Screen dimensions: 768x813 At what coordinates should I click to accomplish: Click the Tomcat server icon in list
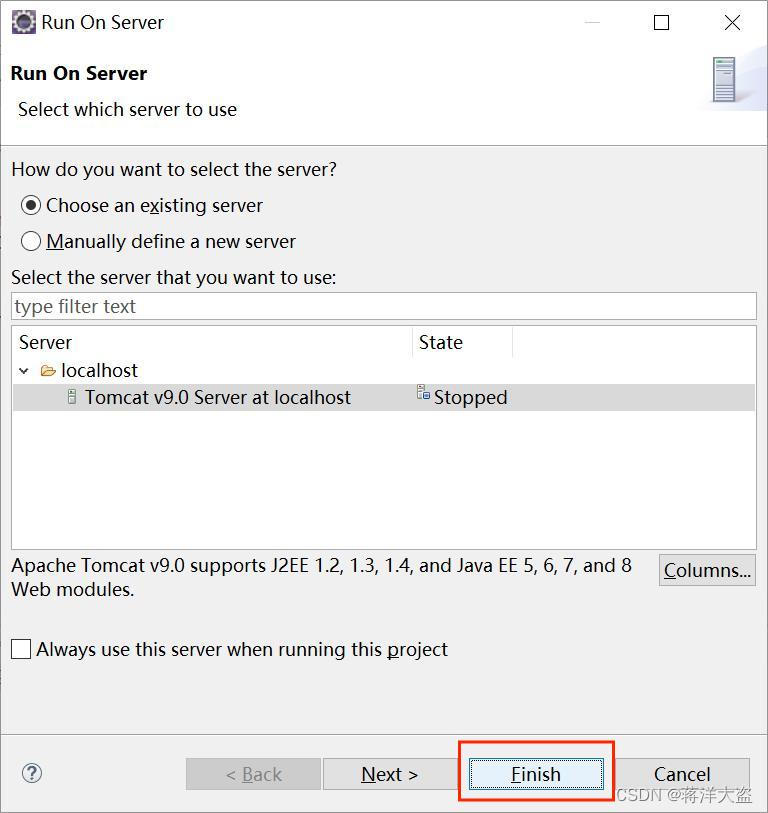tap(71, 397)
